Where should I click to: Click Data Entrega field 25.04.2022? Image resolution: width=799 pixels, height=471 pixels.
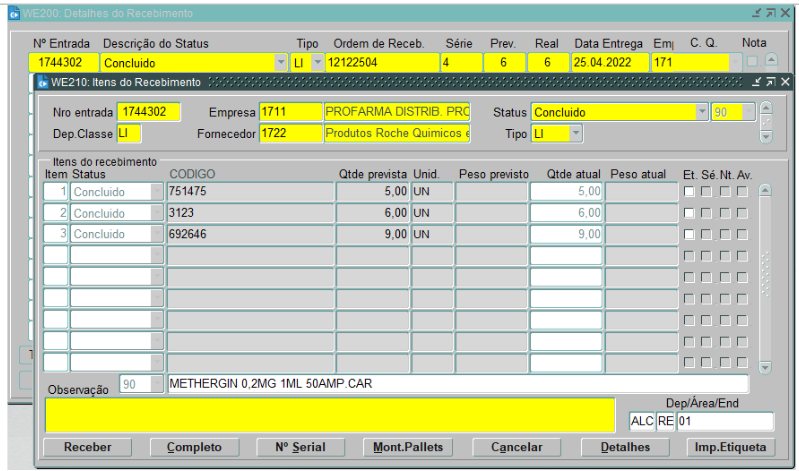click(610, 63)
